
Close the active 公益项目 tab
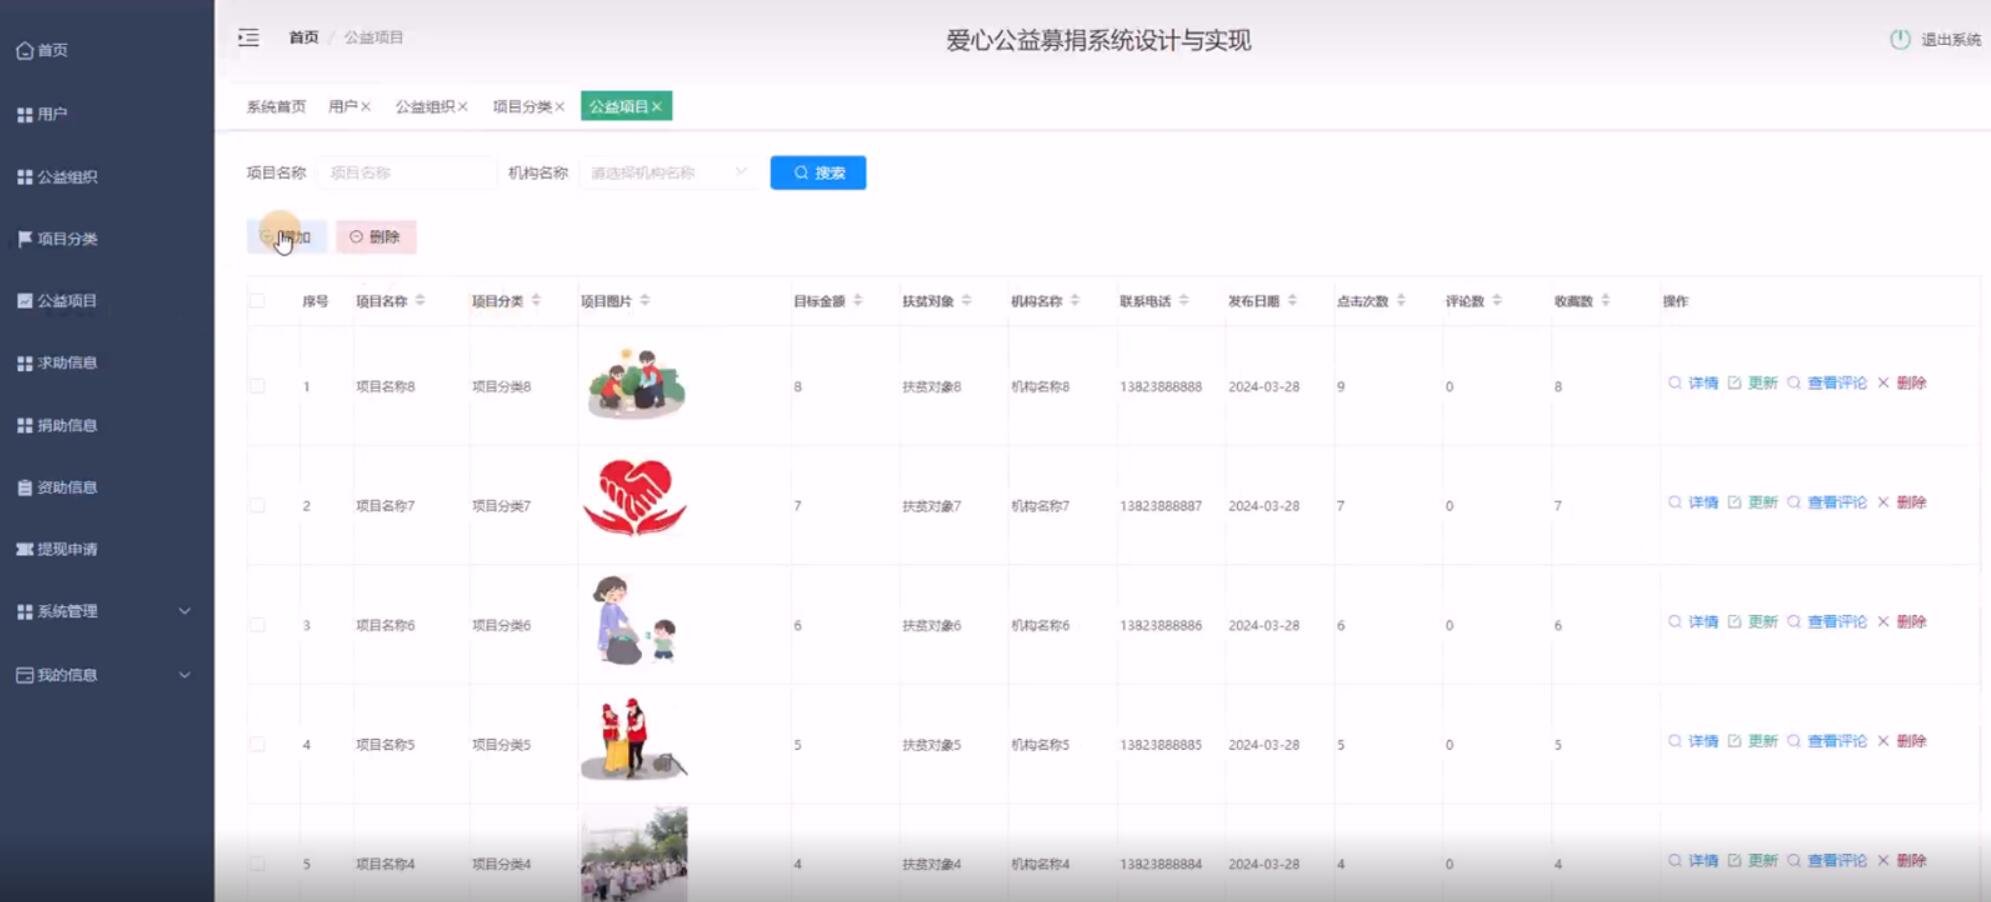pyautogui.click(x=657, y=107)
